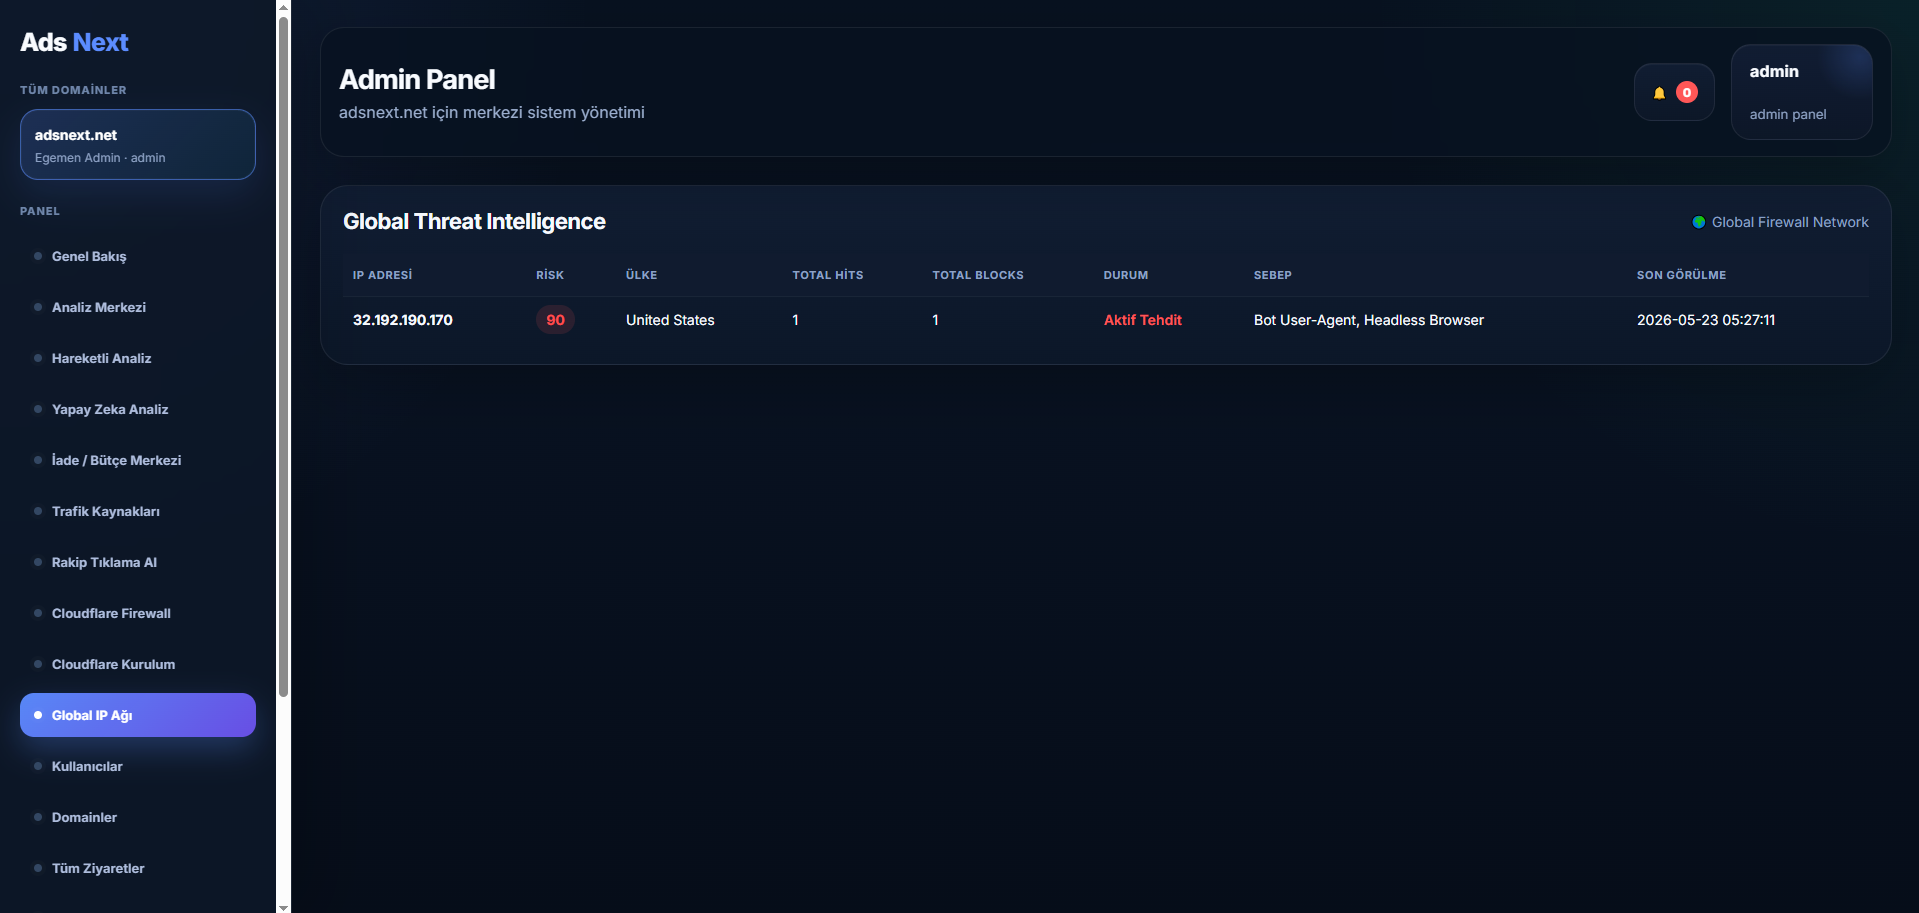This screenshot has width=1919, height=913.
Task: Click the IP ADRESİ column header
Action: 382,275
